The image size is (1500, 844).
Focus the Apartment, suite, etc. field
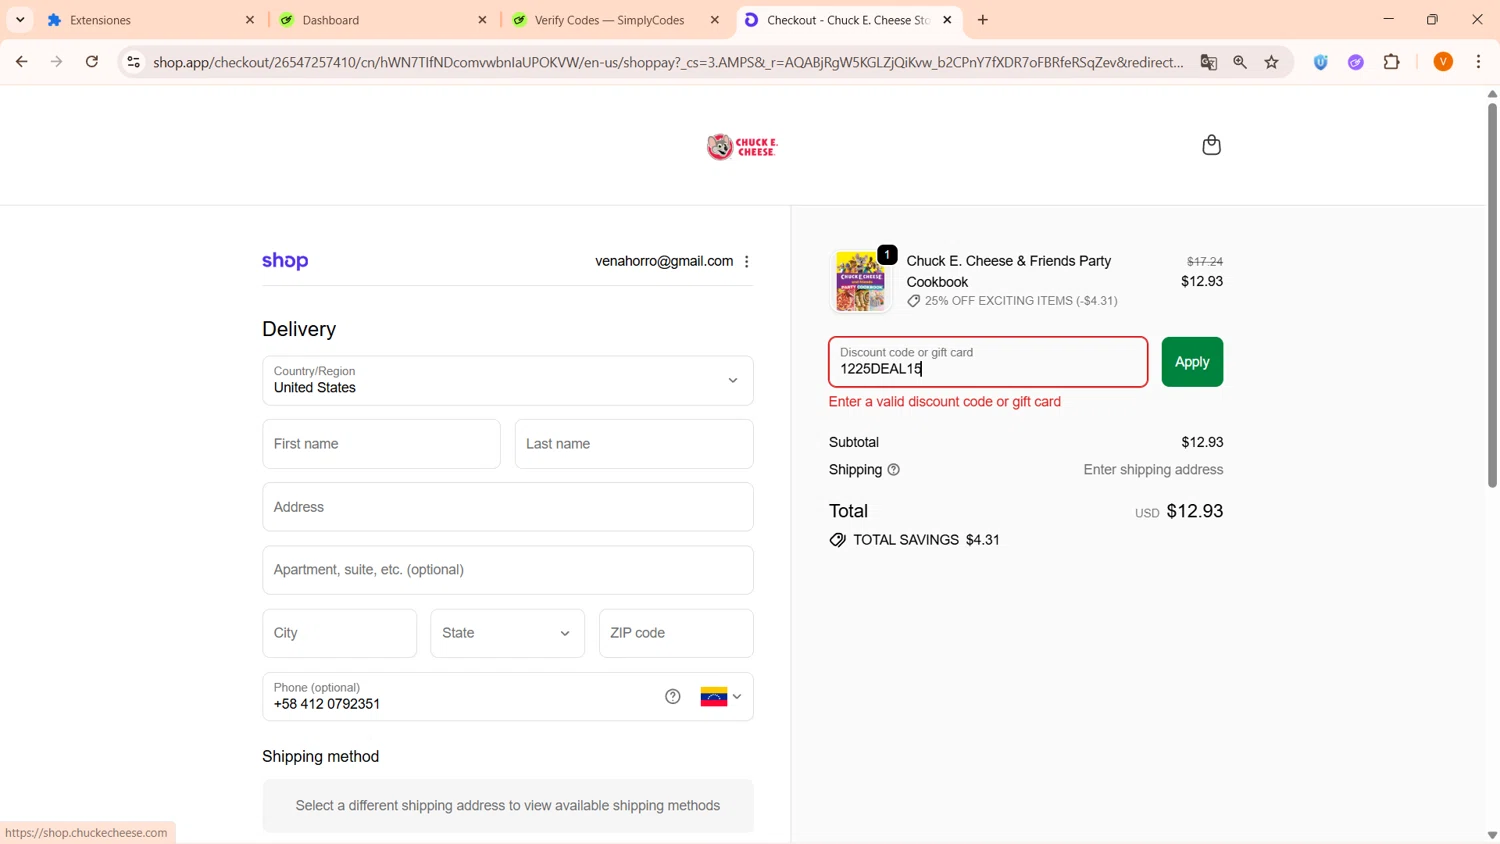[508, 570]
